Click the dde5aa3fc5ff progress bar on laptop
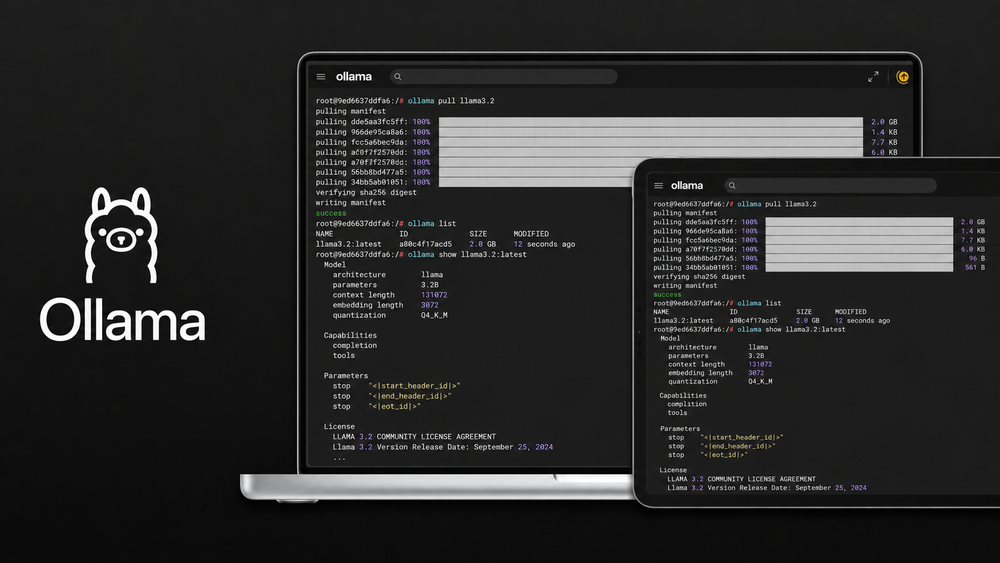This screenshot has height=563, width=1000. (651, 122)
